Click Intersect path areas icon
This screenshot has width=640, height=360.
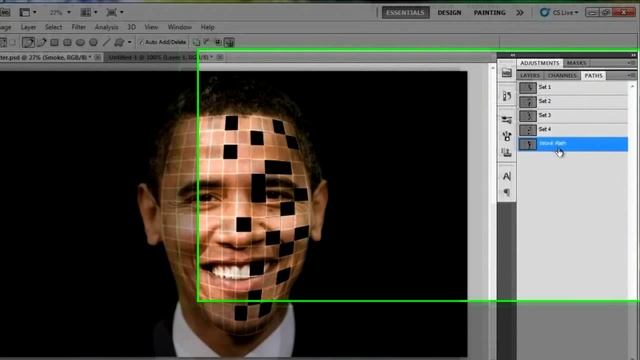click(x=218, y=42)
